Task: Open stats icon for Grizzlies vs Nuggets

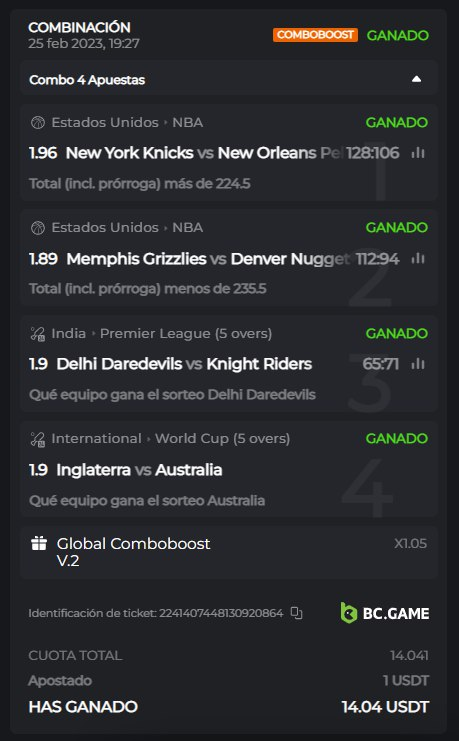Action: (418, 258)
